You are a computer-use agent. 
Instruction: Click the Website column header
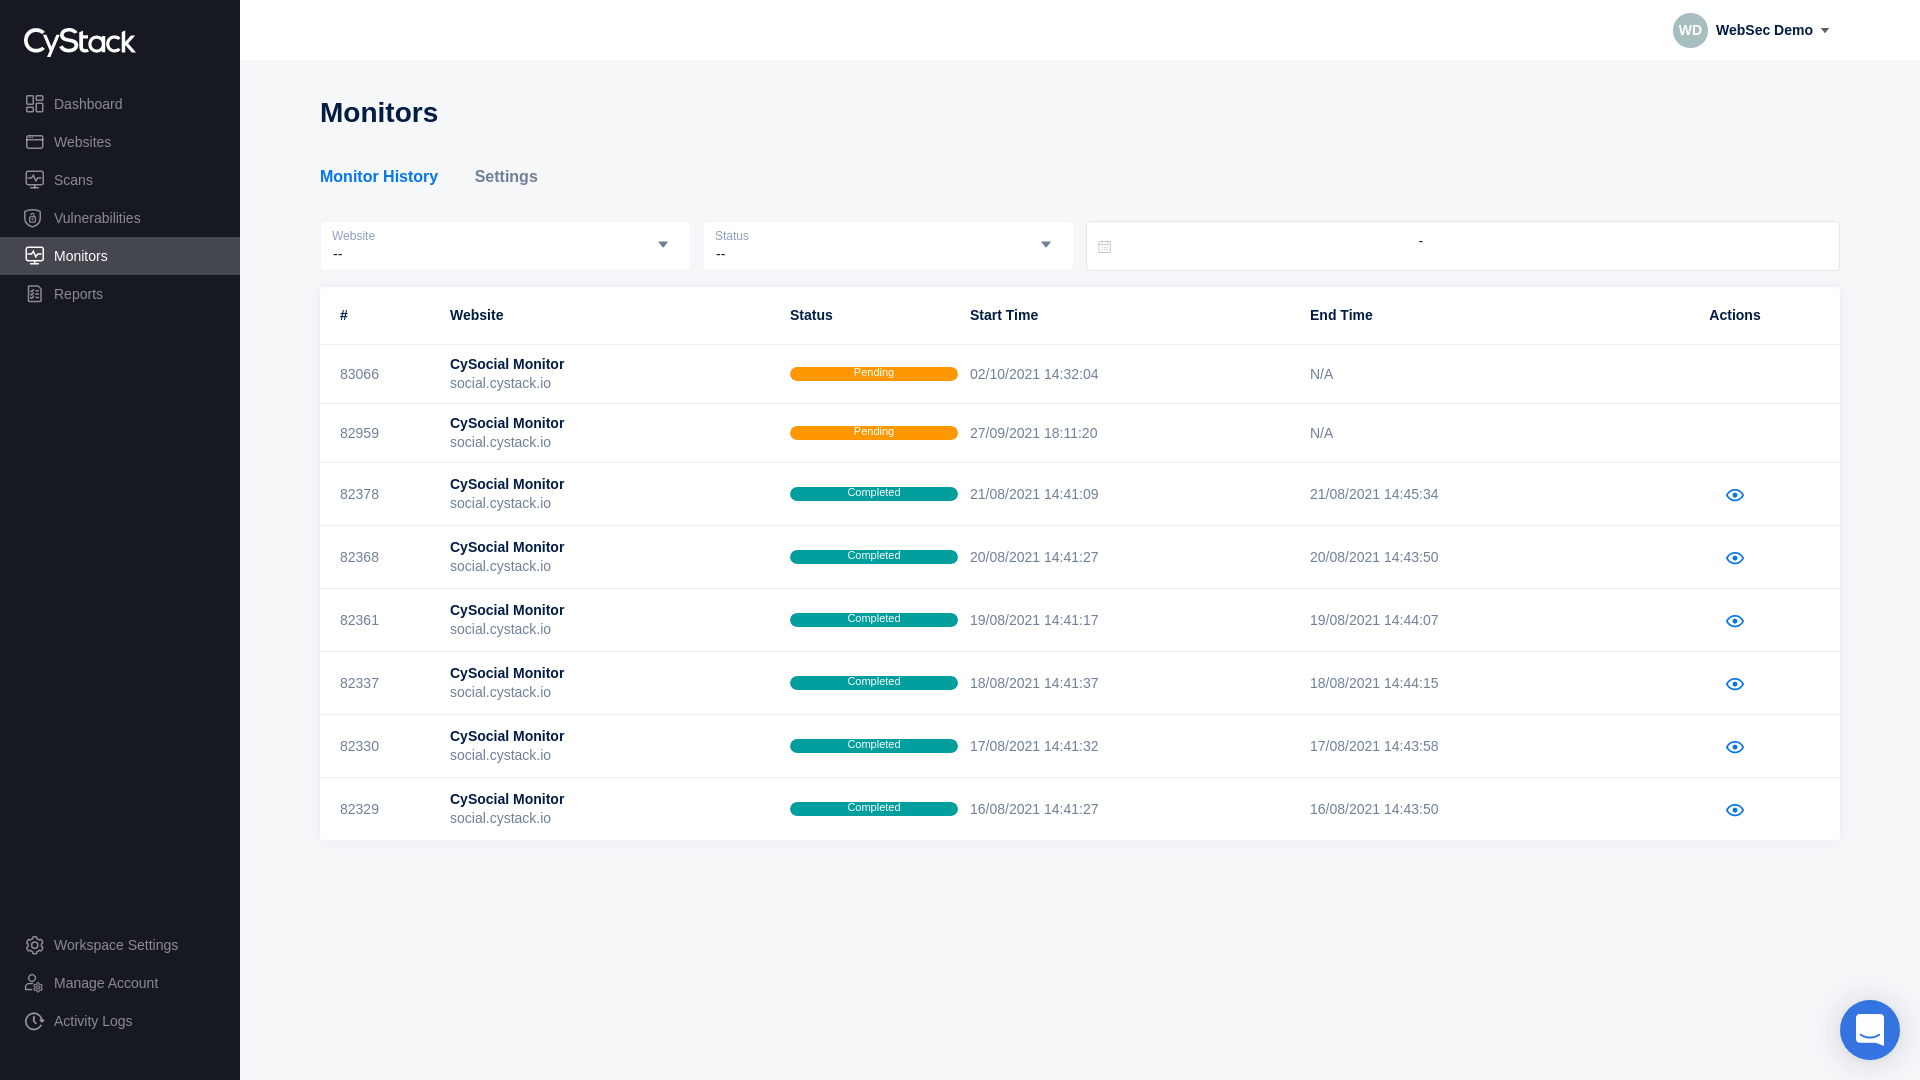[476, 315]
